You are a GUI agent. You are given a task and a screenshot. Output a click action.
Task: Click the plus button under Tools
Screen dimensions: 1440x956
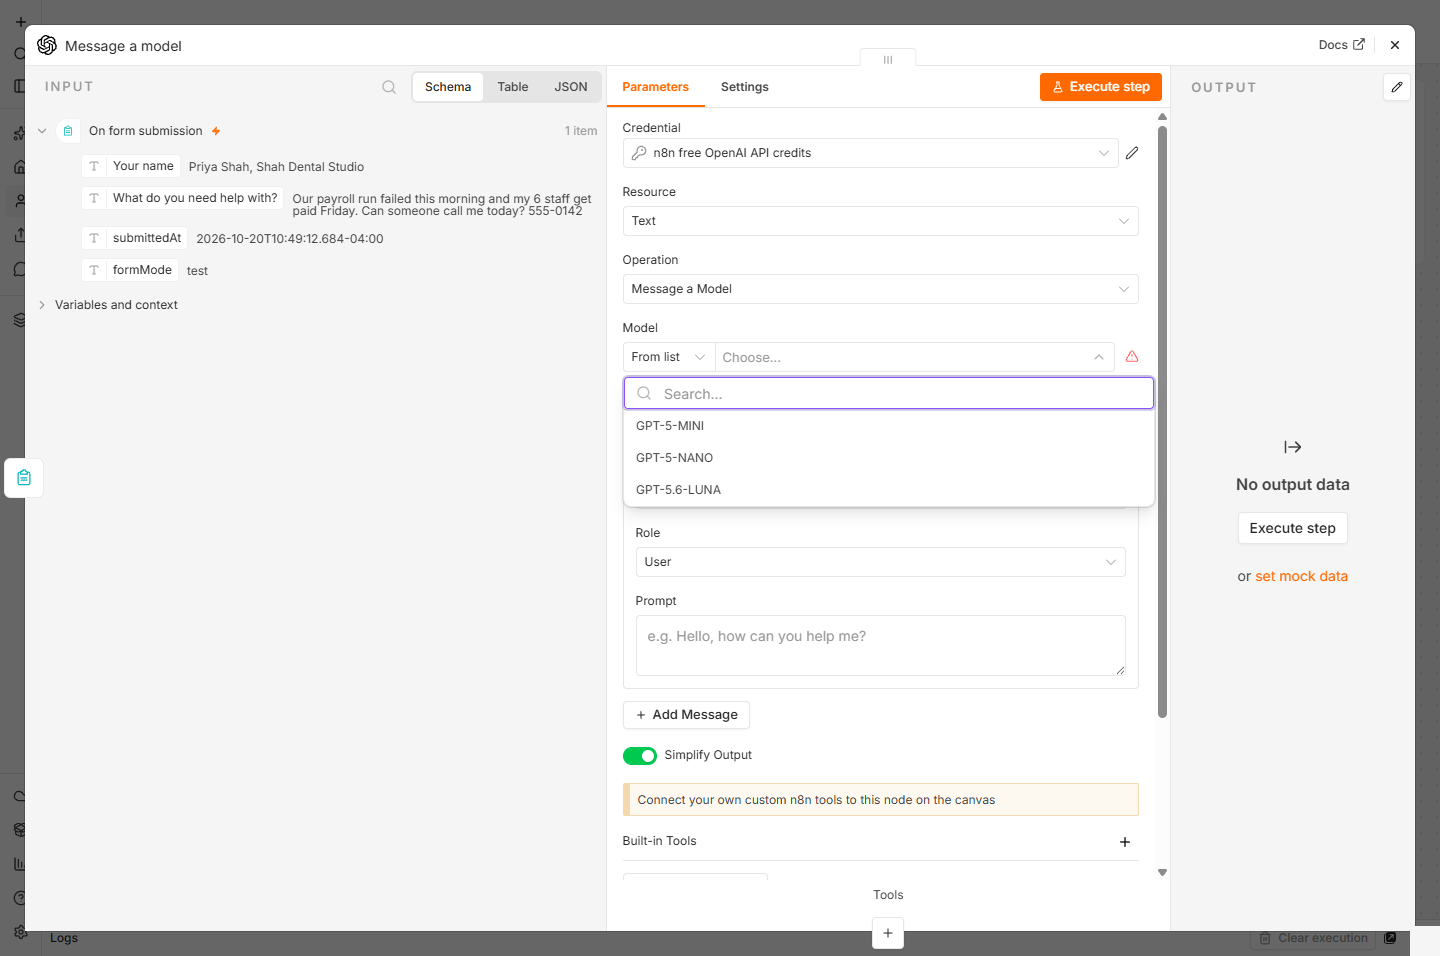pyautogui.click(x=888, y=933)
